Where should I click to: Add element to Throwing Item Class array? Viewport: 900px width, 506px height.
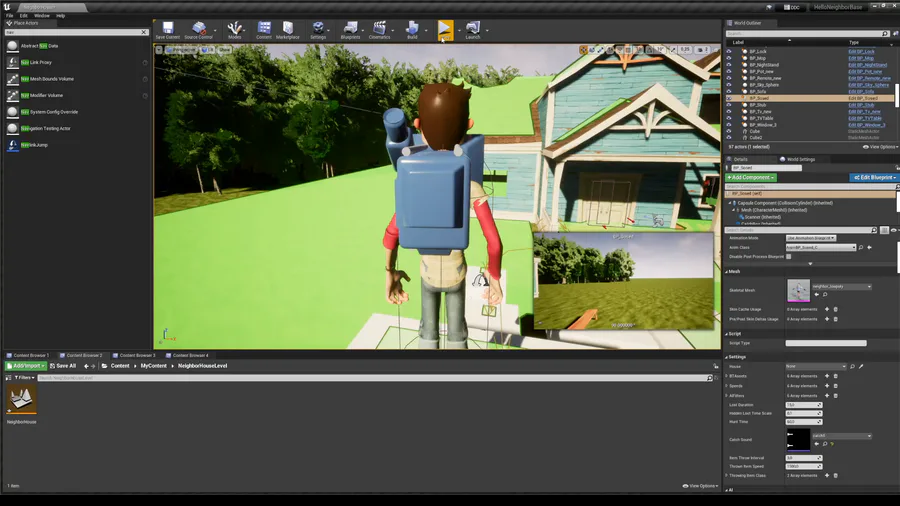827,476
